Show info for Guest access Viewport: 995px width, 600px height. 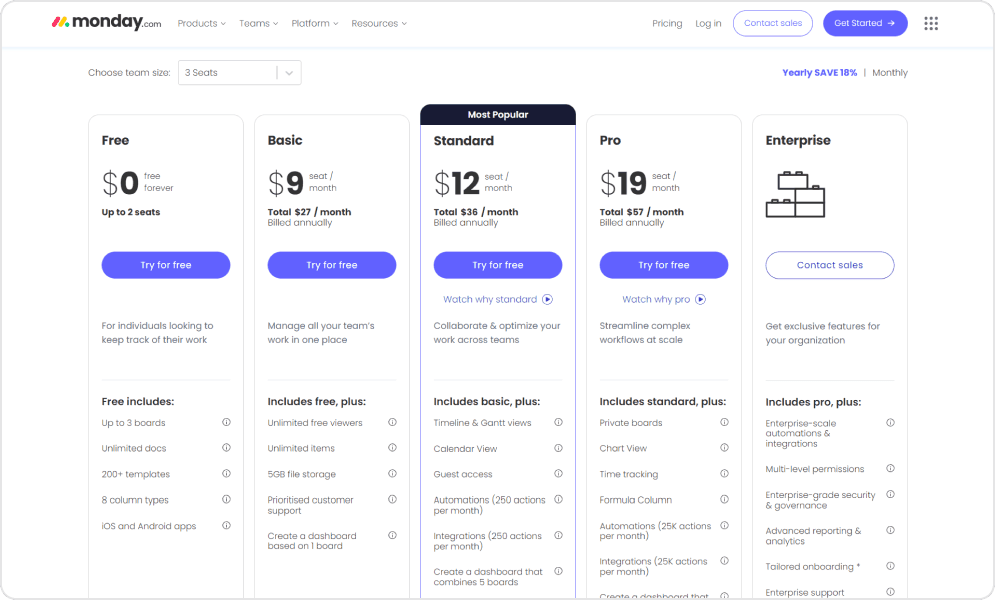tap(558, 474)
